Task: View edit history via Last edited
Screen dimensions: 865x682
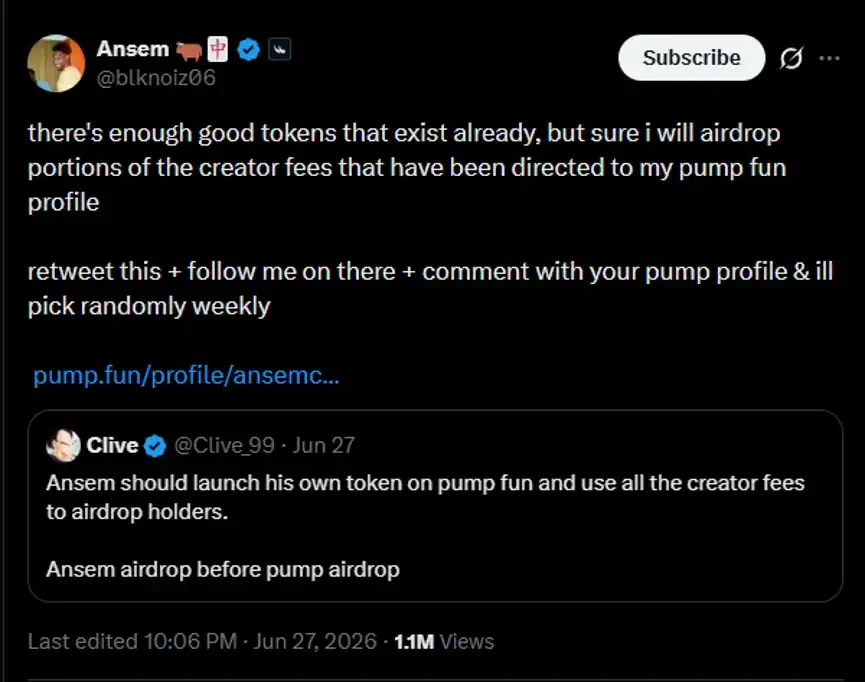Action: pyautogui.click(x=132, y=642)
